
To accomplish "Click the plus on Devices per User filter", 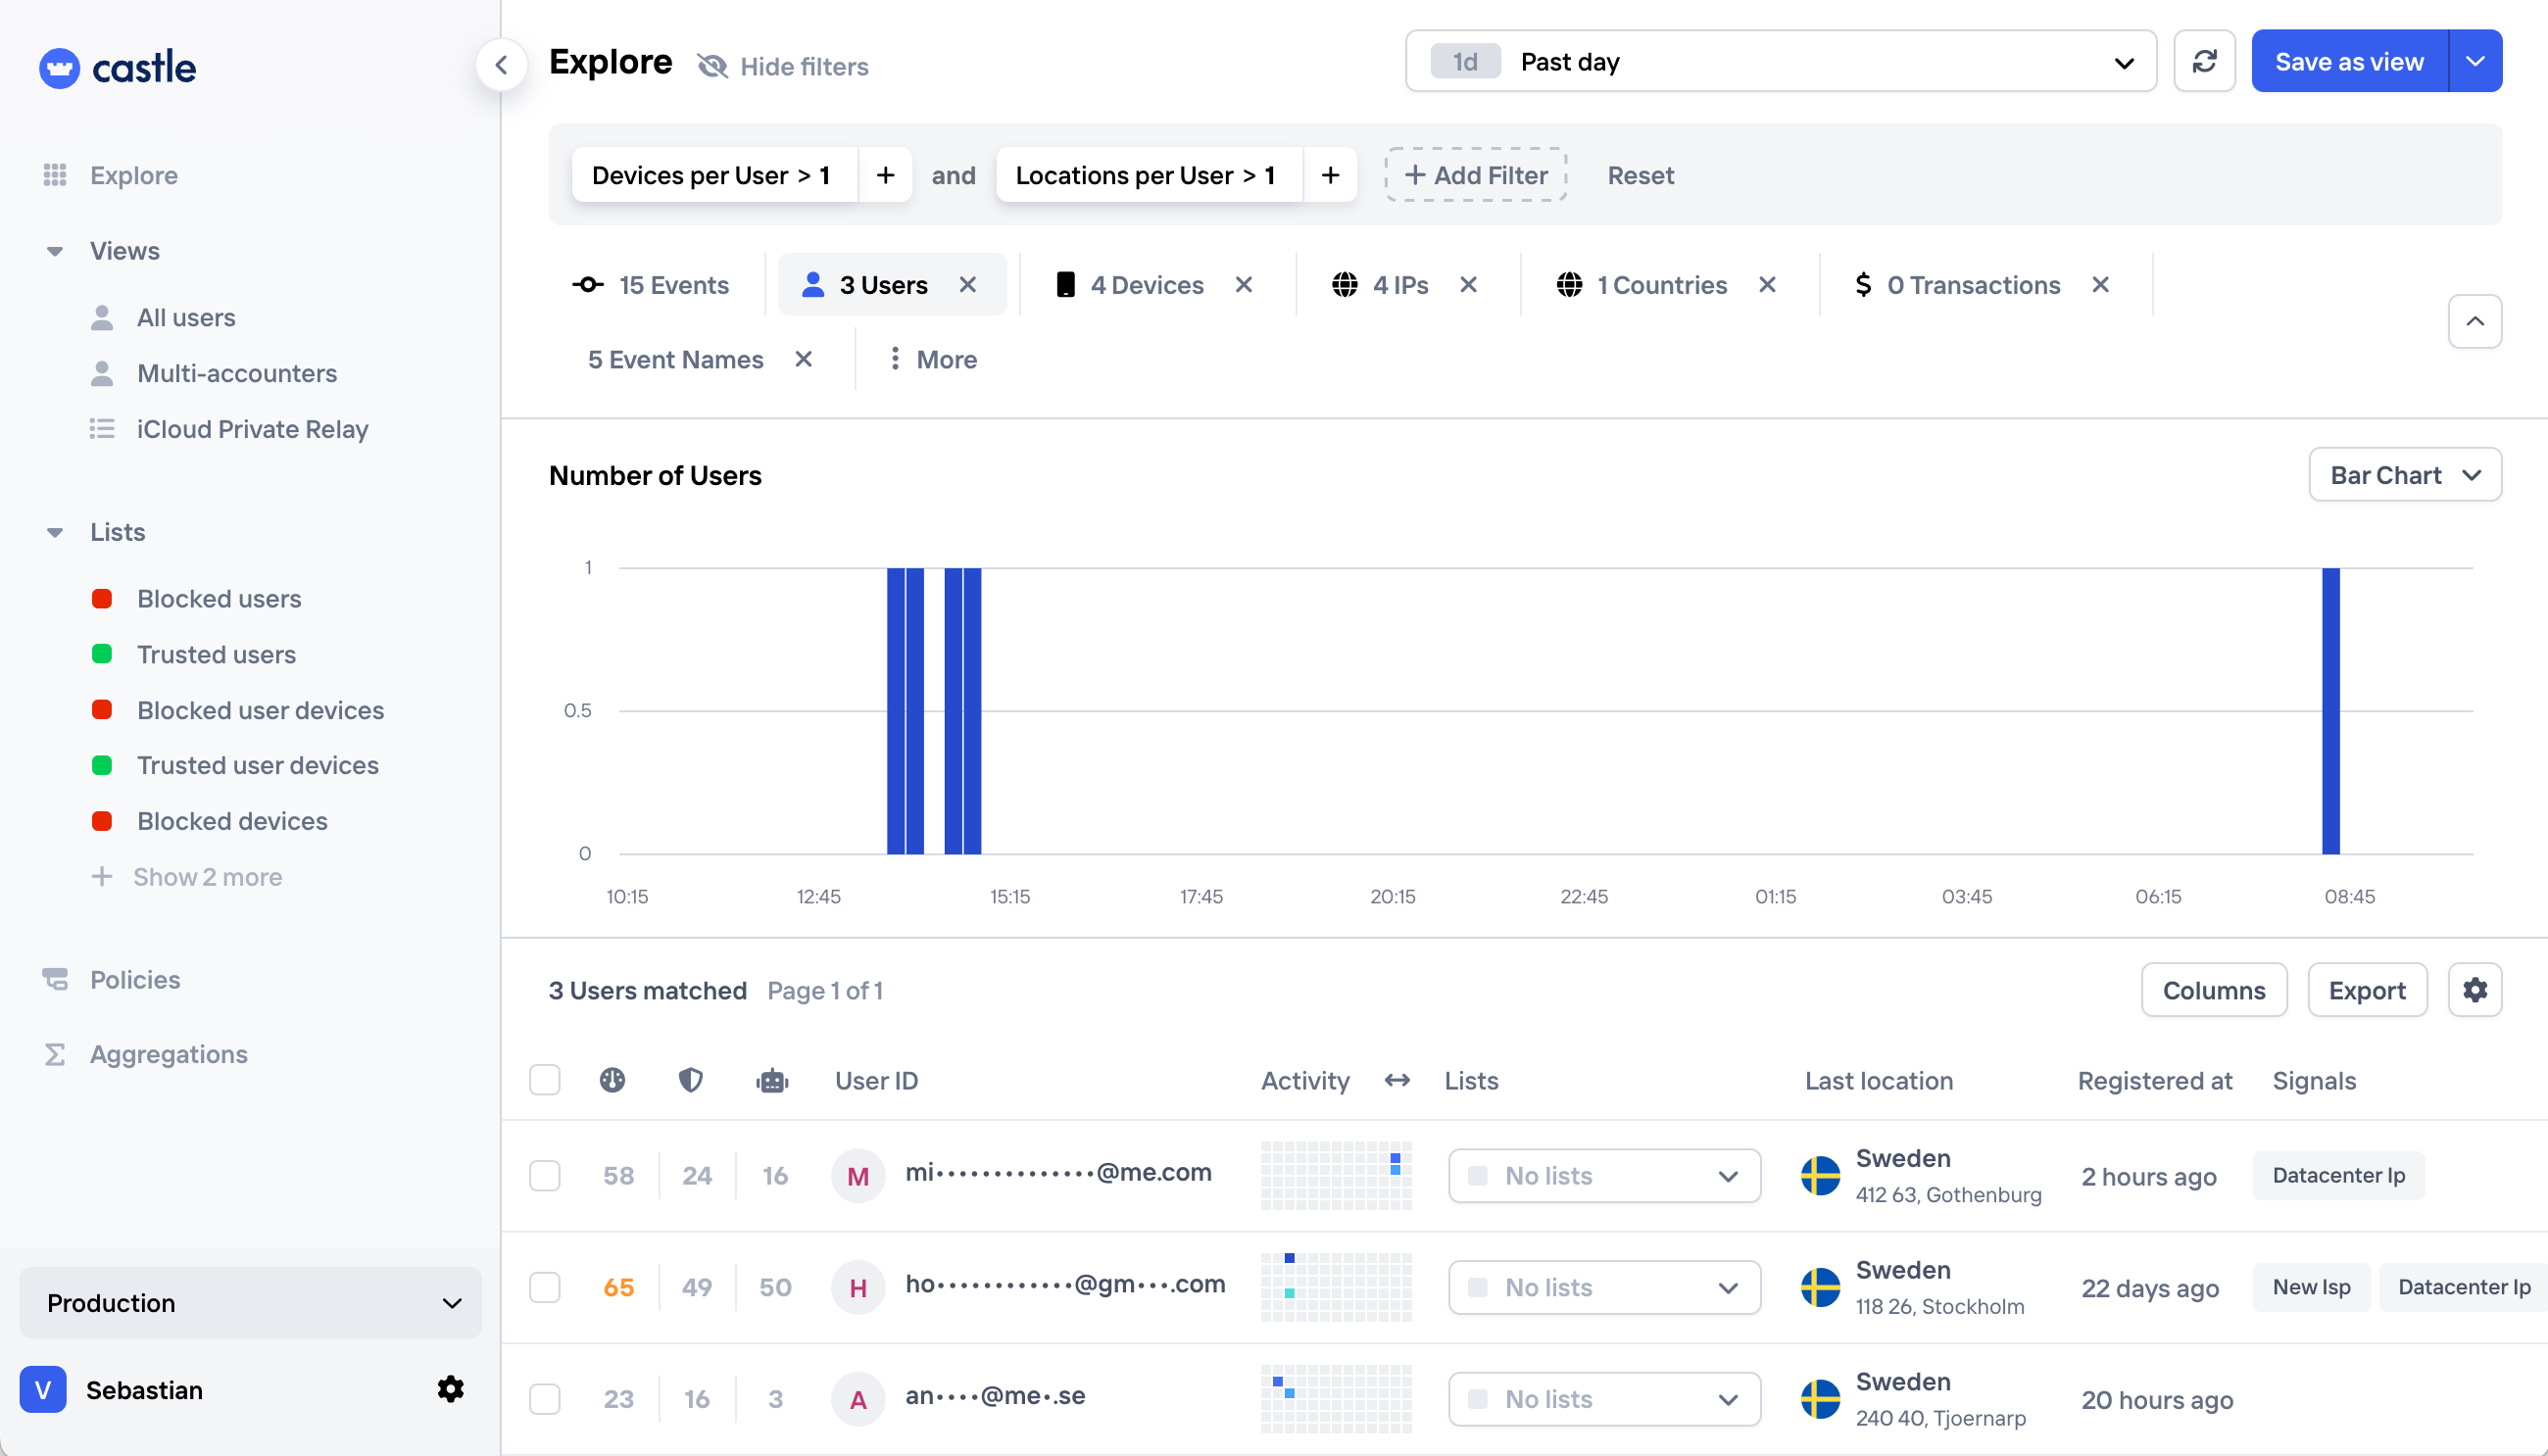I will (885, 175).
